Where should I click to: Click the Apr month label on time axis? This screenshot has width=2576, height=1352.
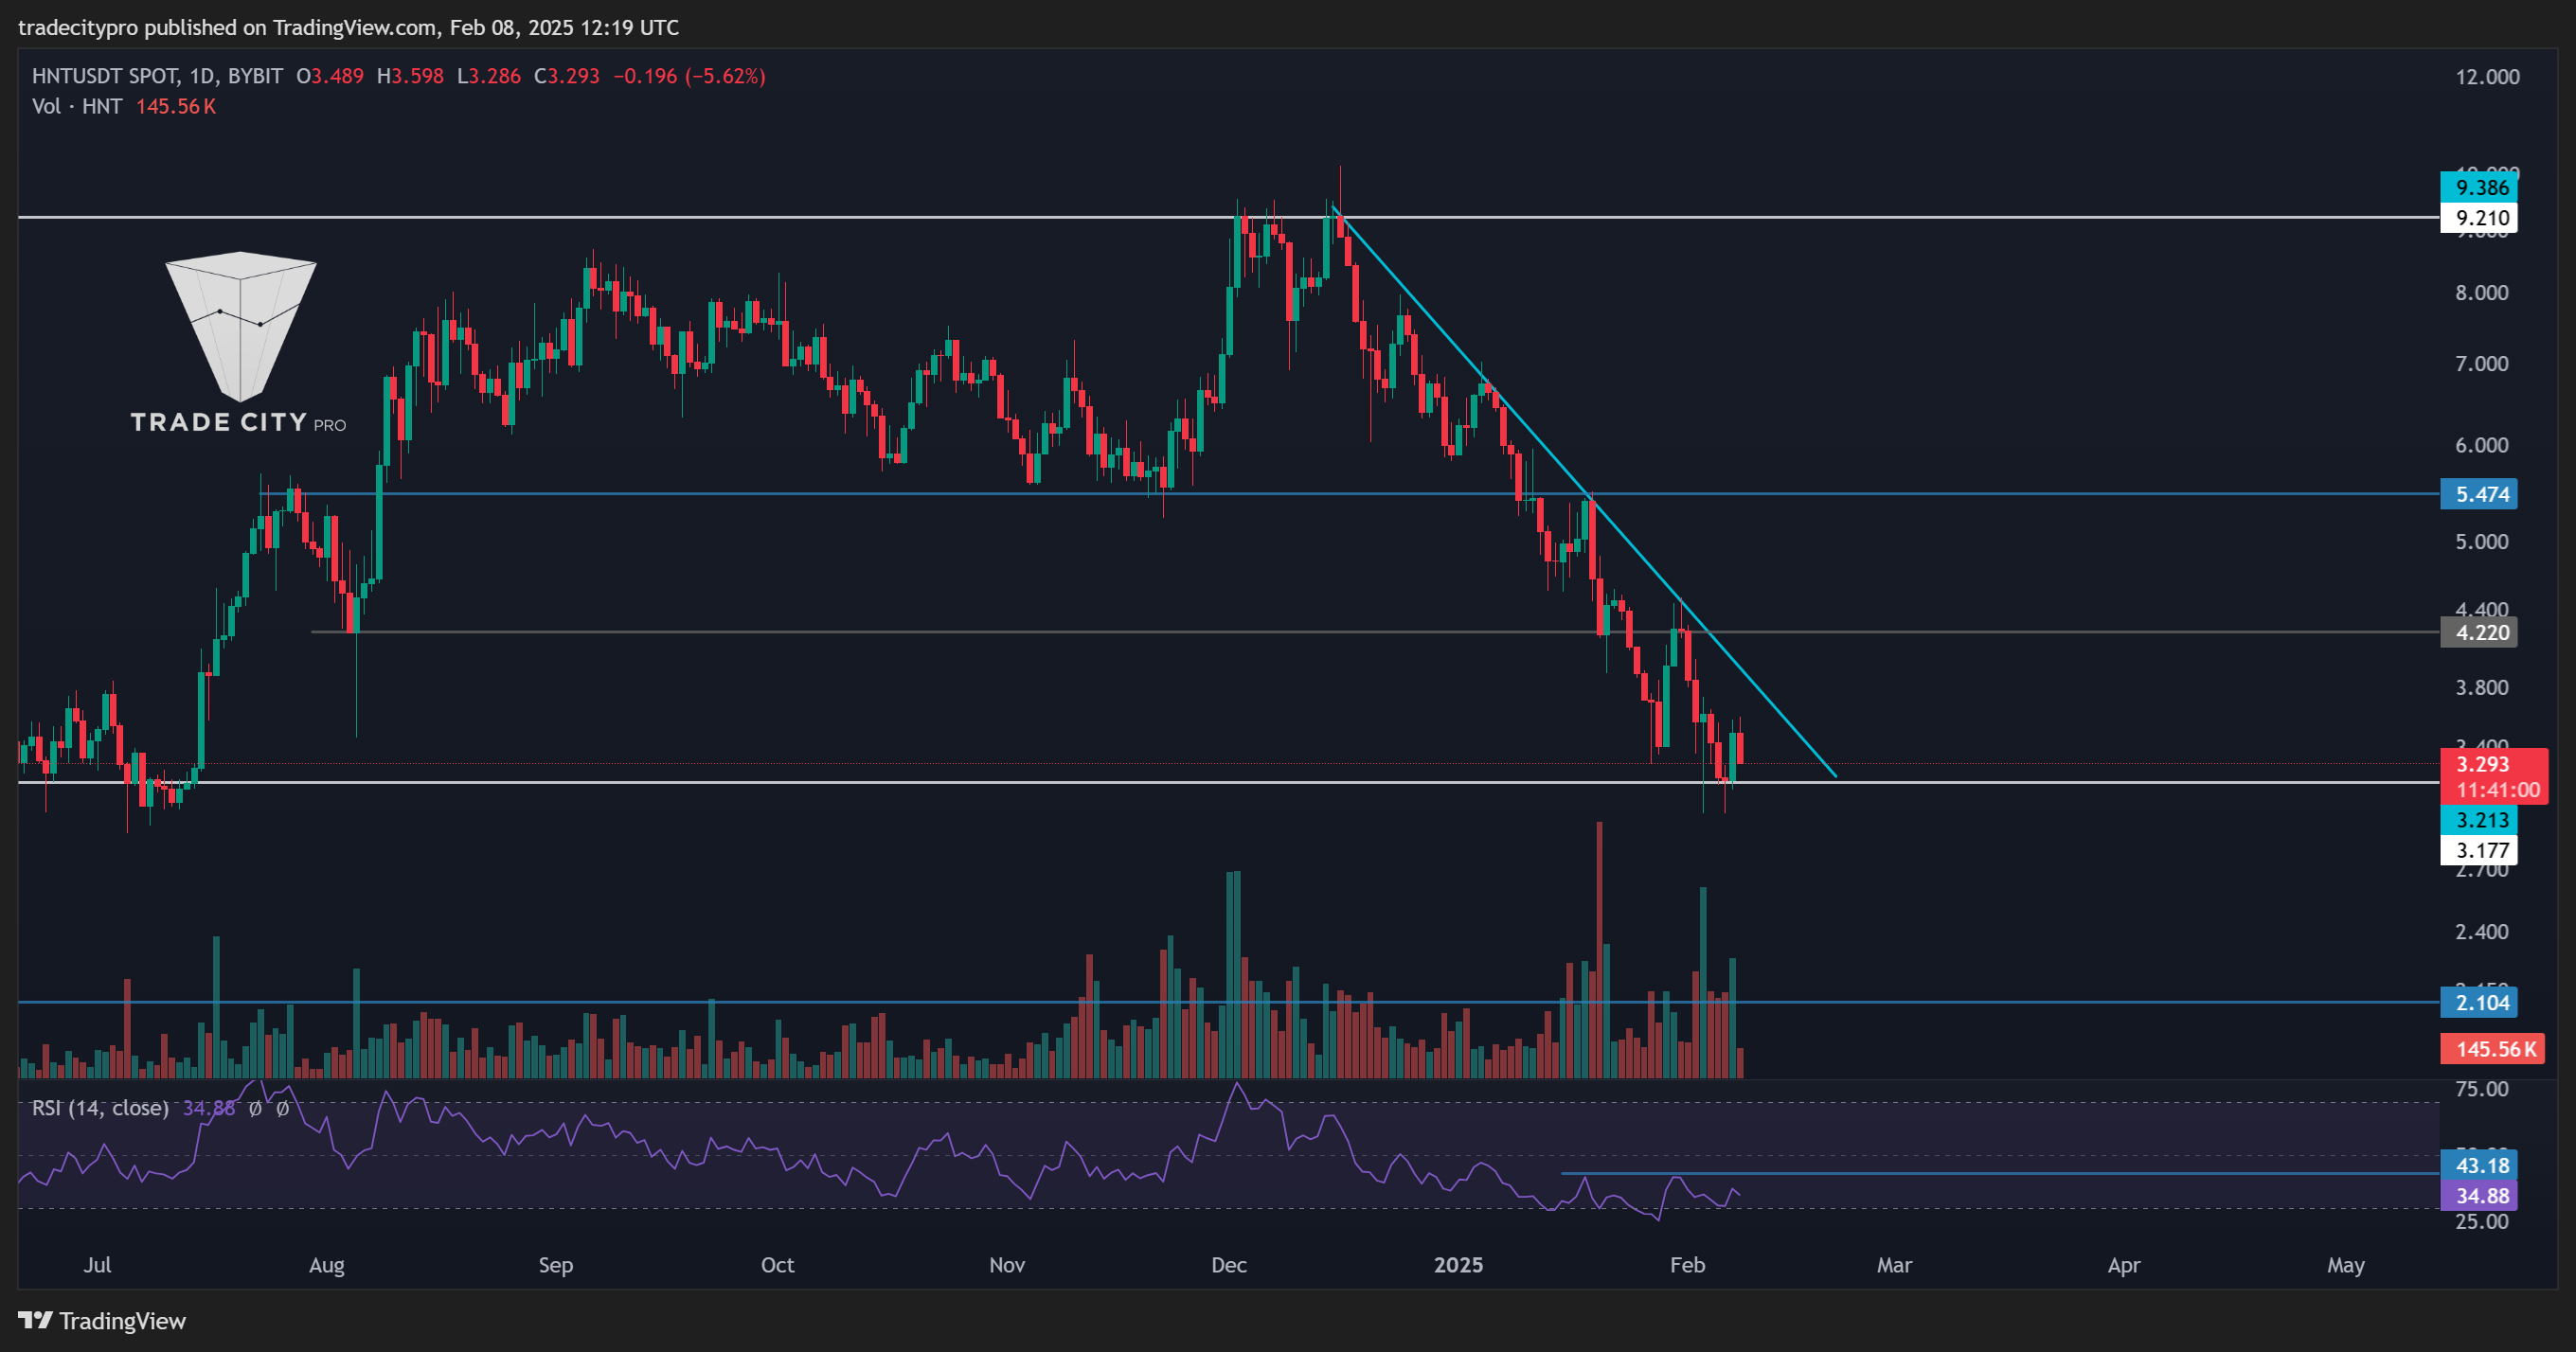click(2123, 1265)
